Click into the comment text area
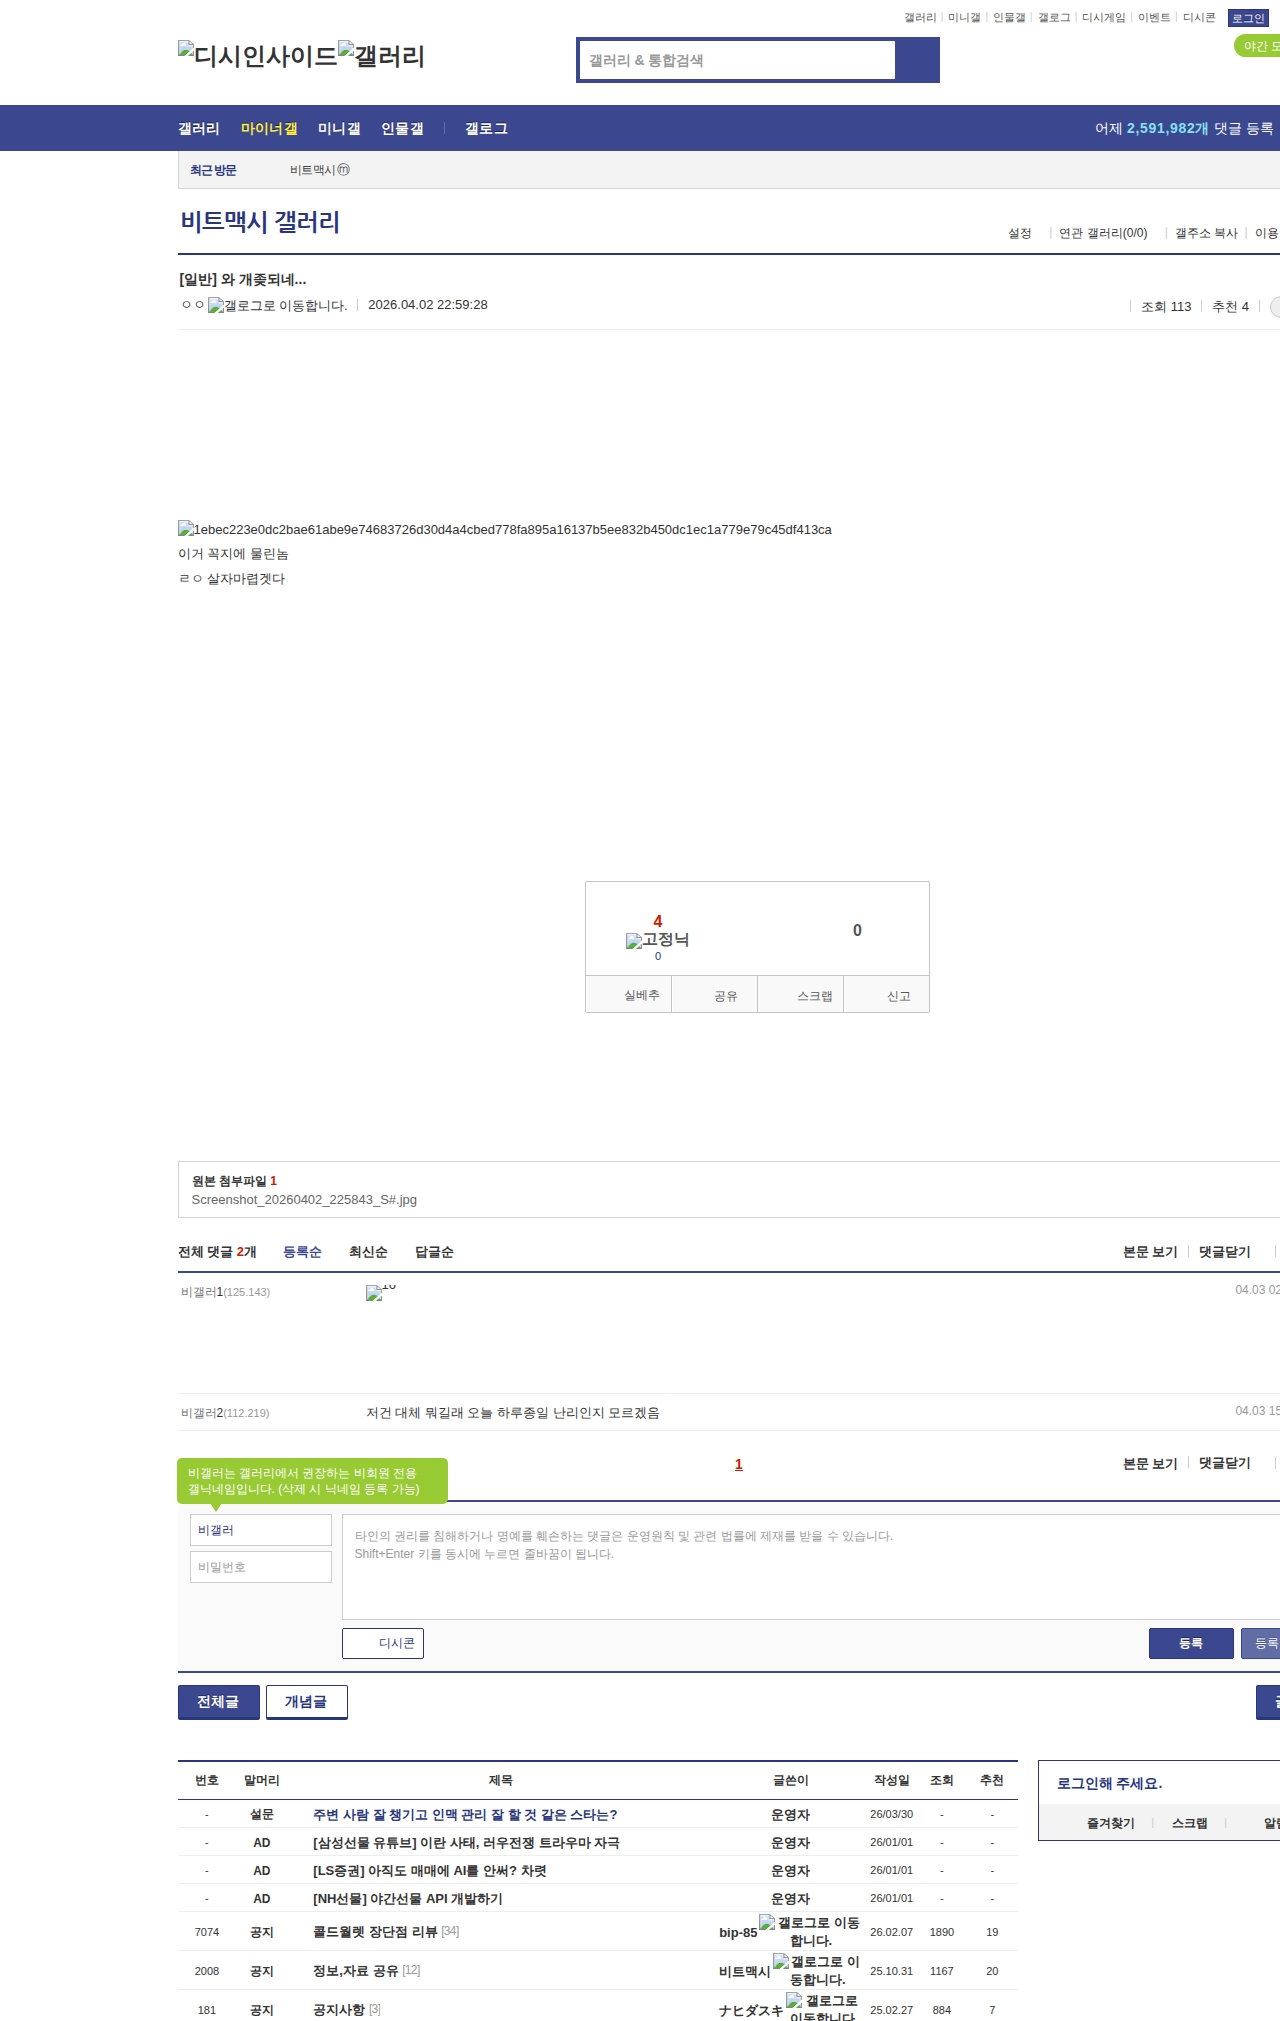 coord(811,1567)
